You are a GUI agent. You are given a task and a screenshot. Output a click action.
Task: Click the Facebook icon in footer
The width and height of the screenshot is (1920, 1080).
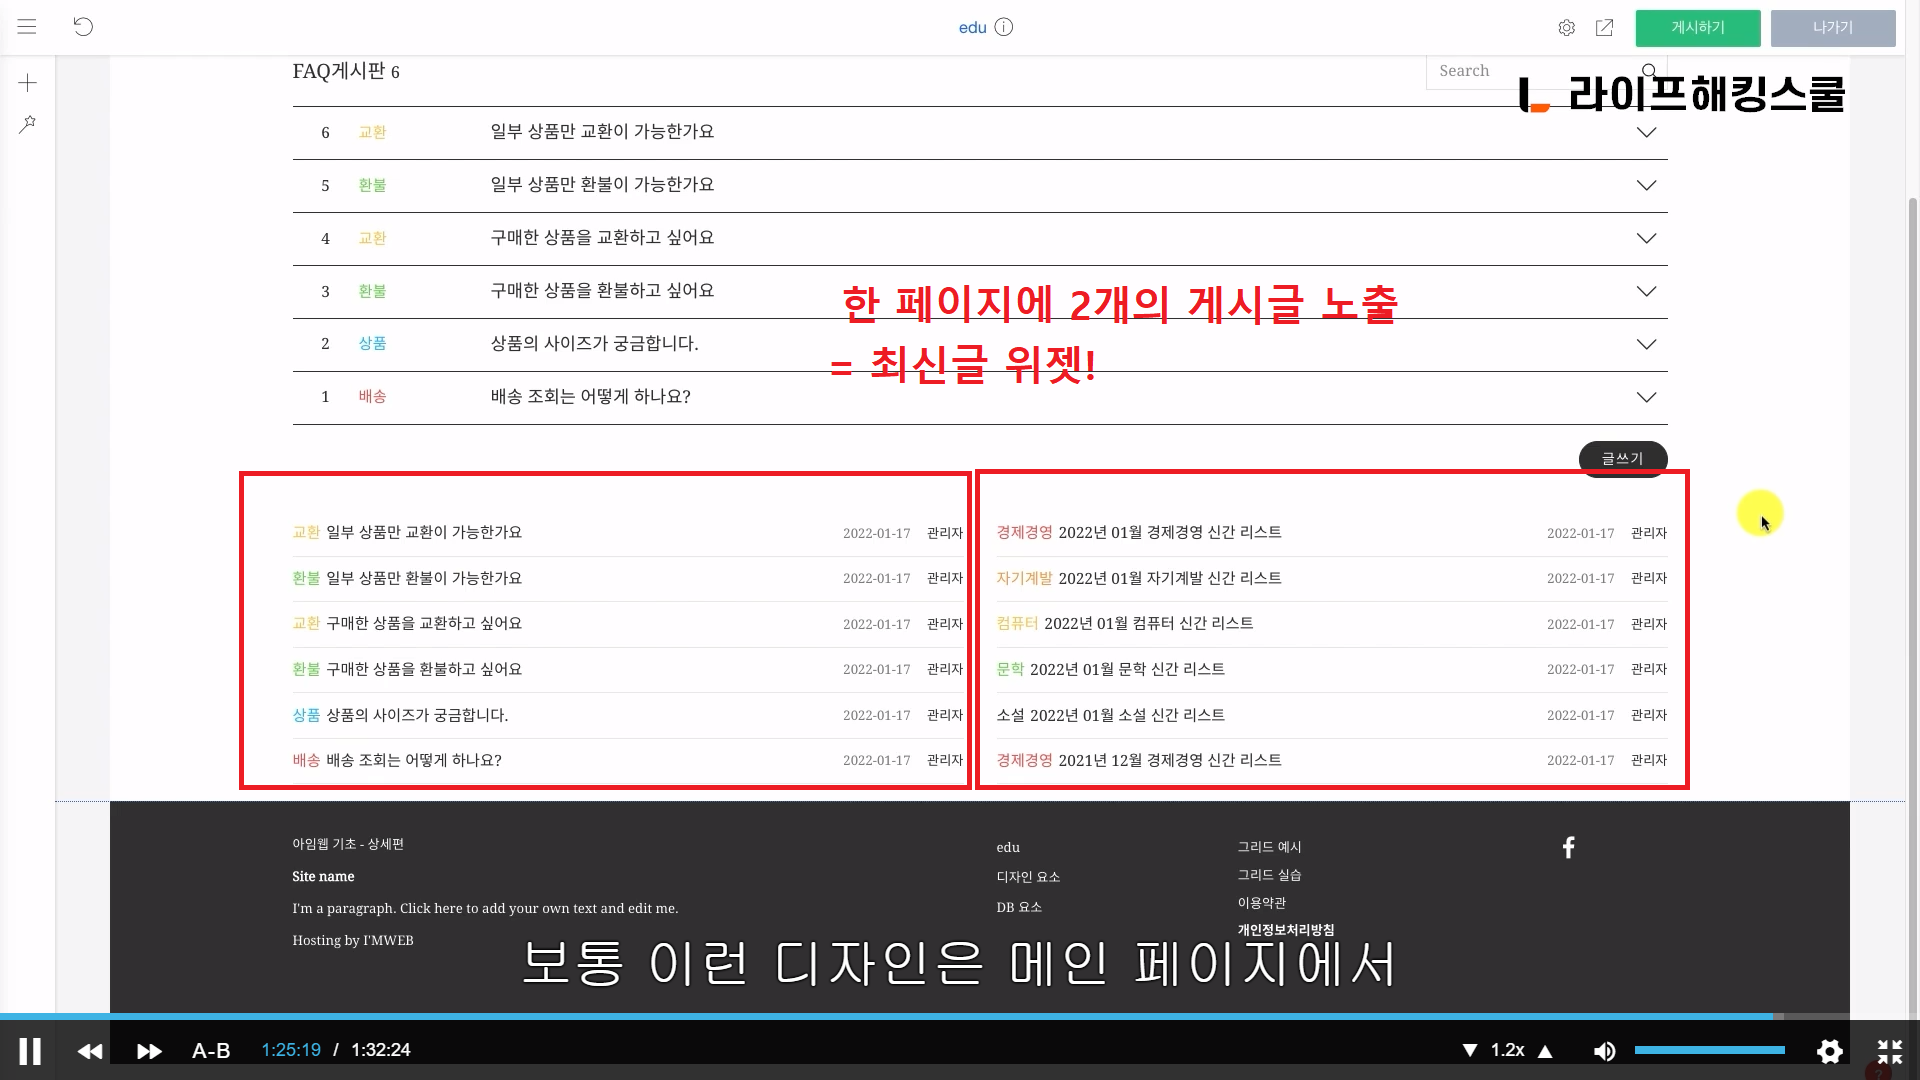click(1568, 848)
